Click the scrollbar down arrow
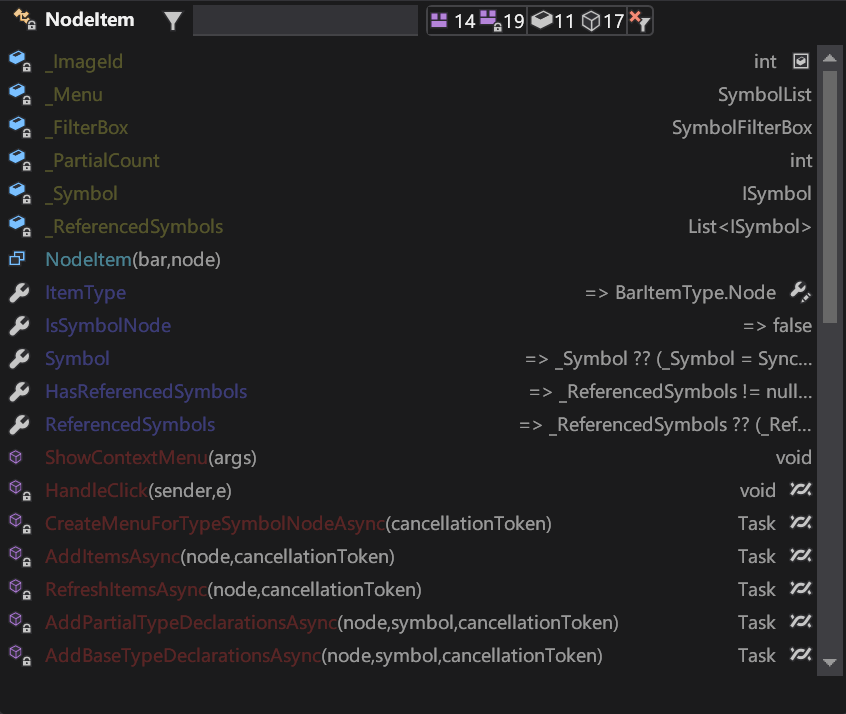Image resolution: width=846 pixels, height=714 pixels. pos(829,662)
